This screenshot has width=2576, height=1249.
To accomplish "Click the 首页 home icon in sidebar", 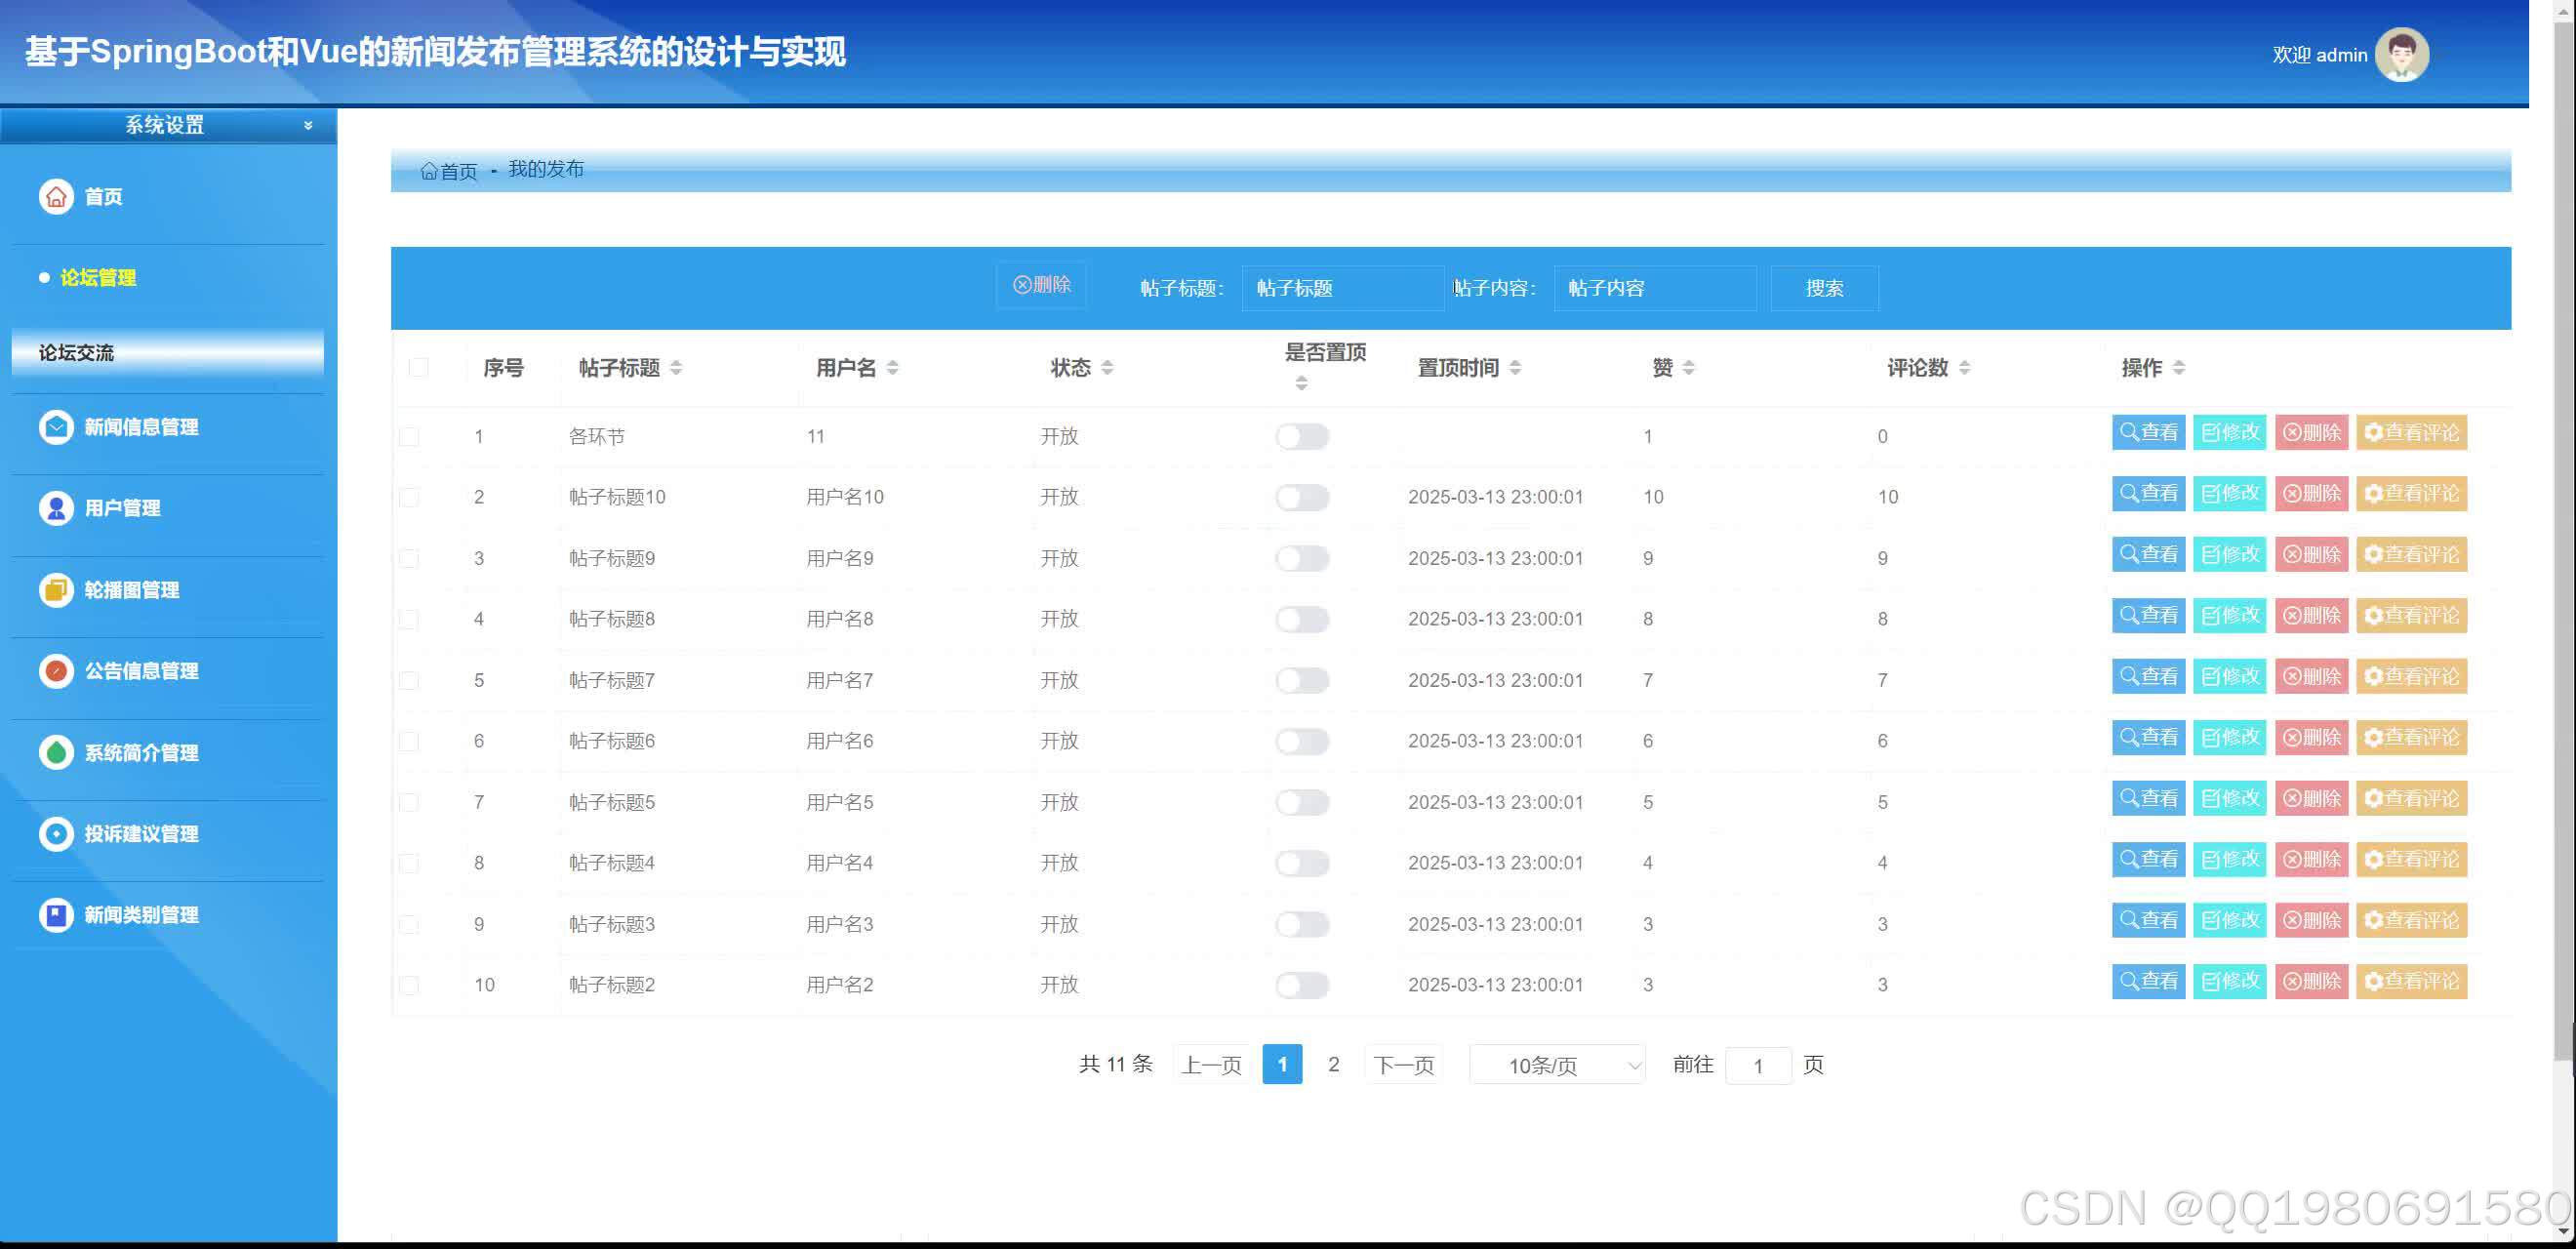I will [55, 196].
